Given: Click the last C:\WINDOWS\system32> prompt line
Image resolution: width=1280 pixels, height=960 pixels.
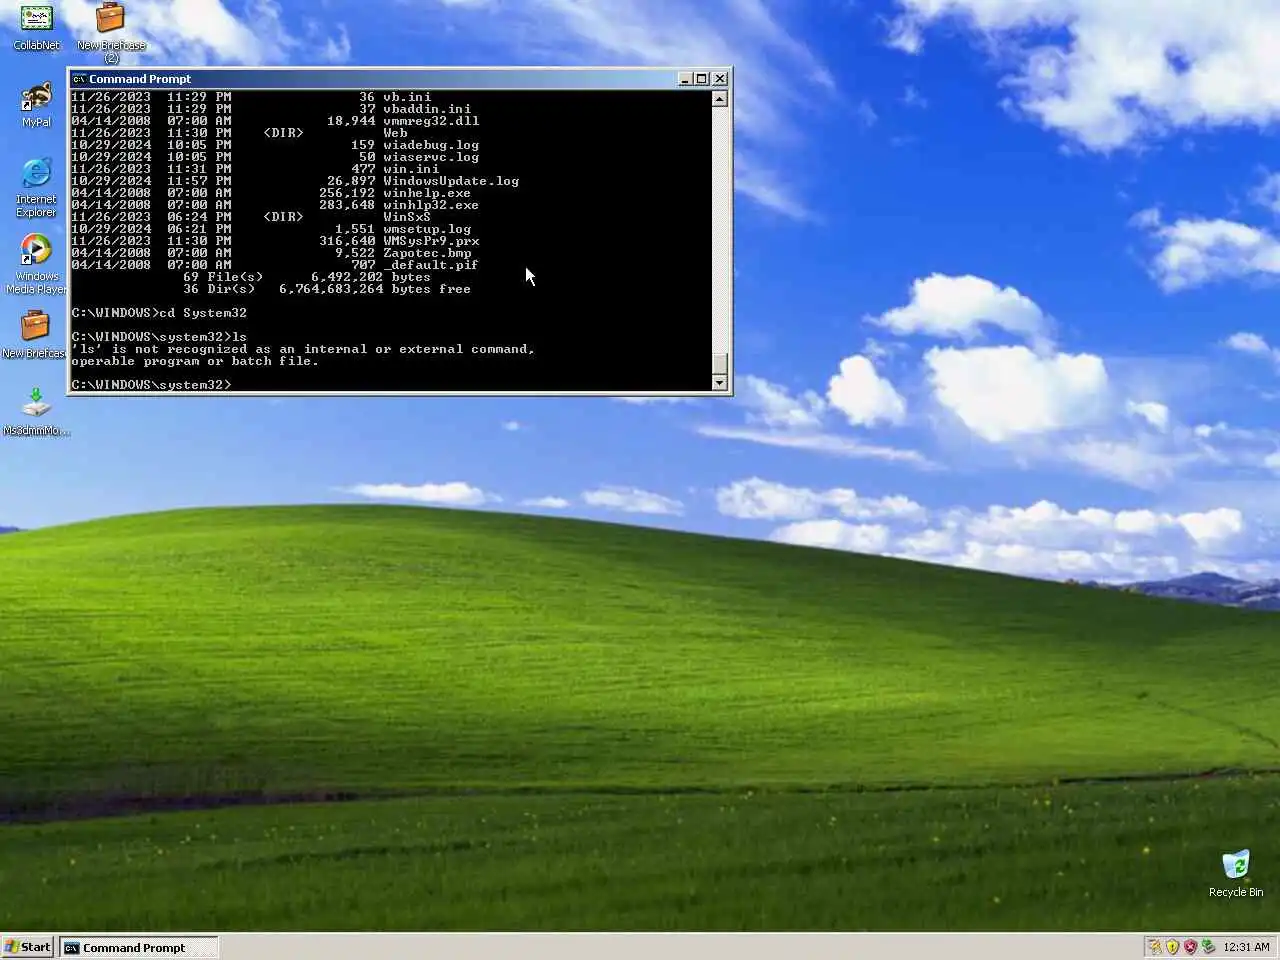Looking at the screenshot, I should (151, 385).
